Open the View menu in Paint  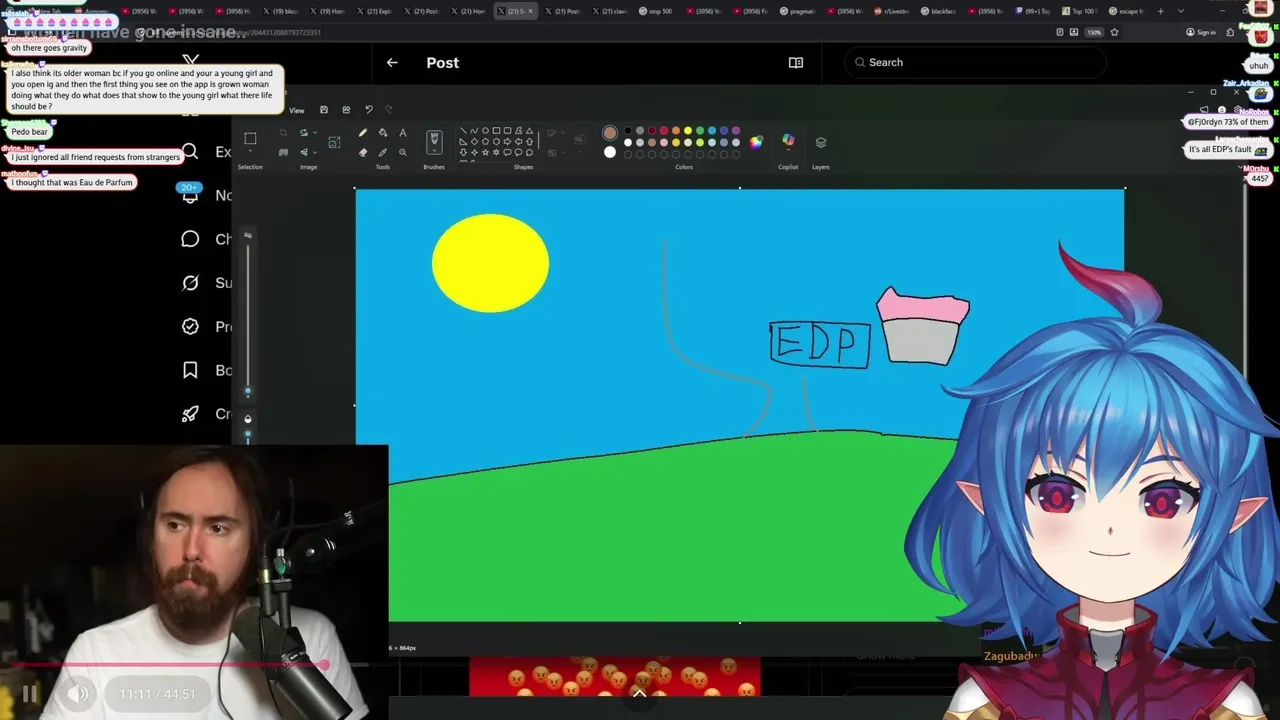pos(297,110)
